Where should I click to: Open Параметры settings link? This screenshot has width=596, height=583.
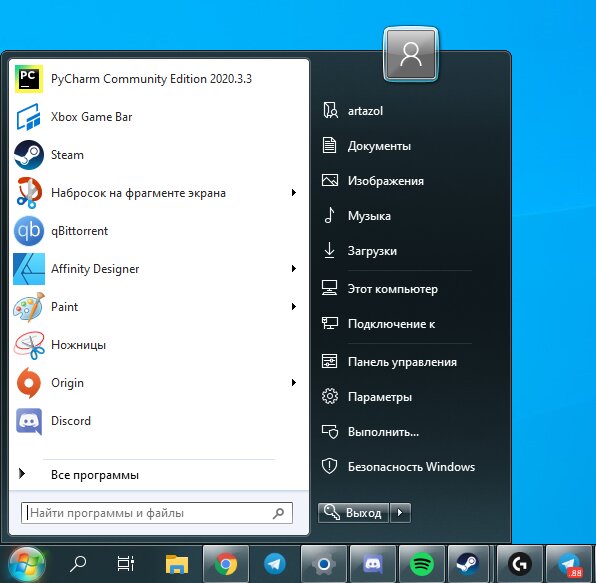[x=379, y=397]
